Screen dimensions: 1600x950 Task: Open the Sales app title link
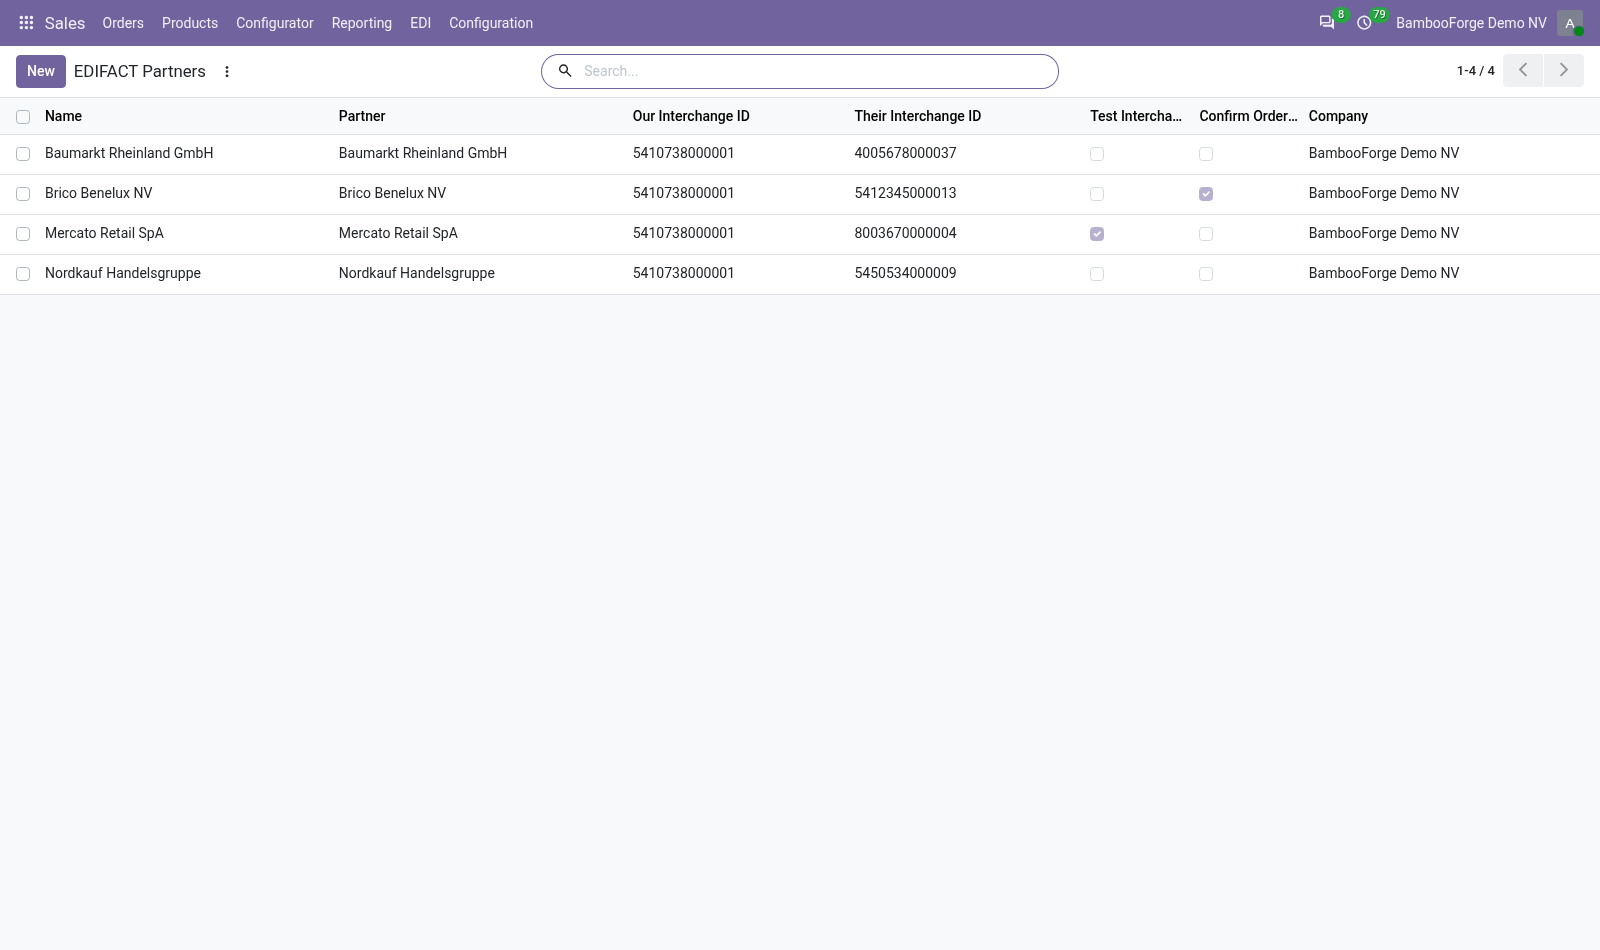click(65, 23)
